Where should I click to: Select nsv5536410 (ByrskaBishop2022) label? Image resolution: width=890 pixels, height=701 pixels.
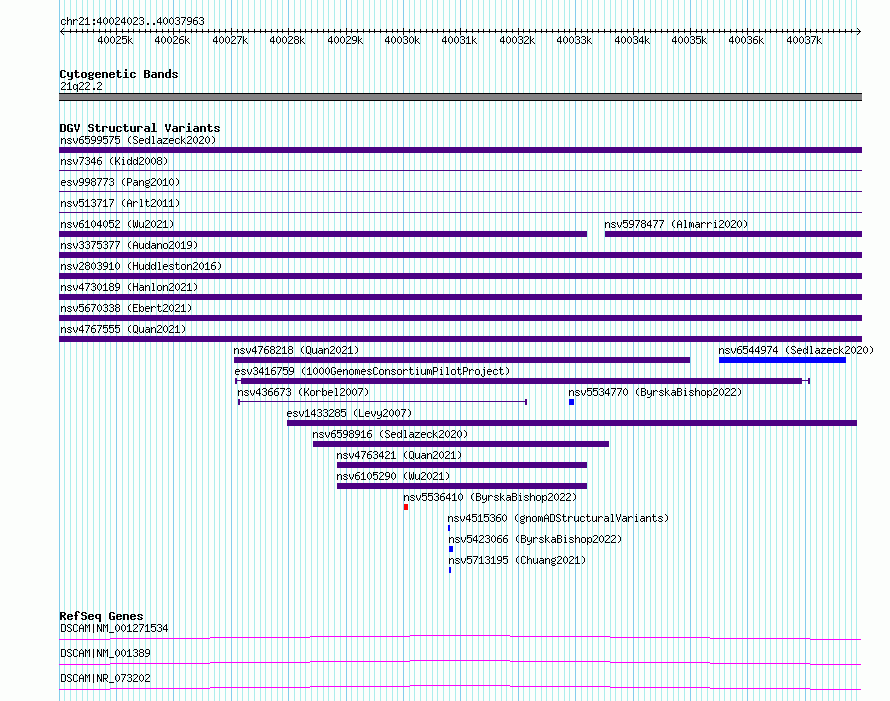[490, 497]
